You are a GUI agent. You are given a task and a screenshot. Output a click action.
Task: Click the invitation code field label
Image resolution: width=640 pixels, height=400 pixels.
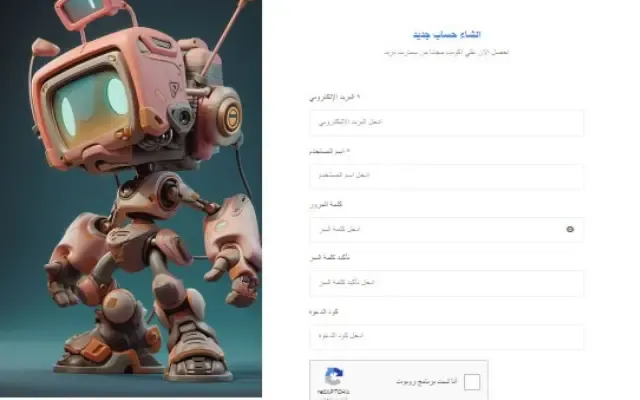coord(324,312)
